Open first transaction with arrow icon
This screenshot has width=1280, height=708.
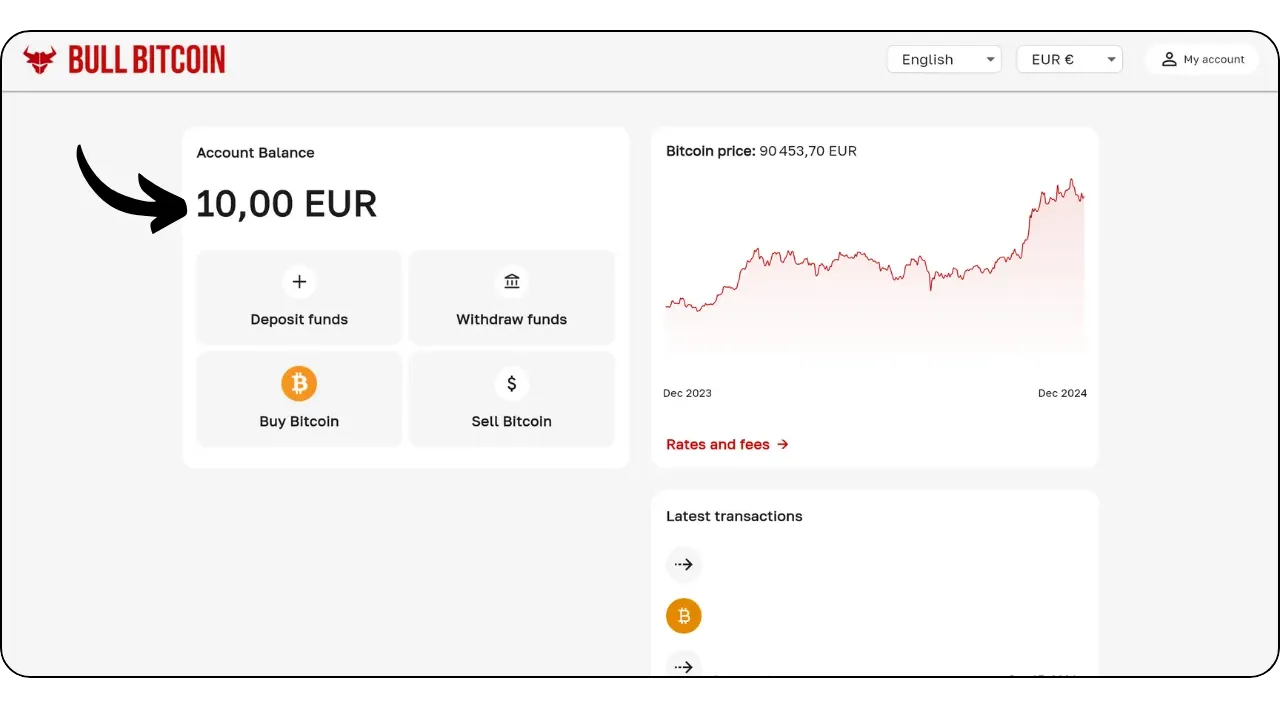(x=684, y=565)
